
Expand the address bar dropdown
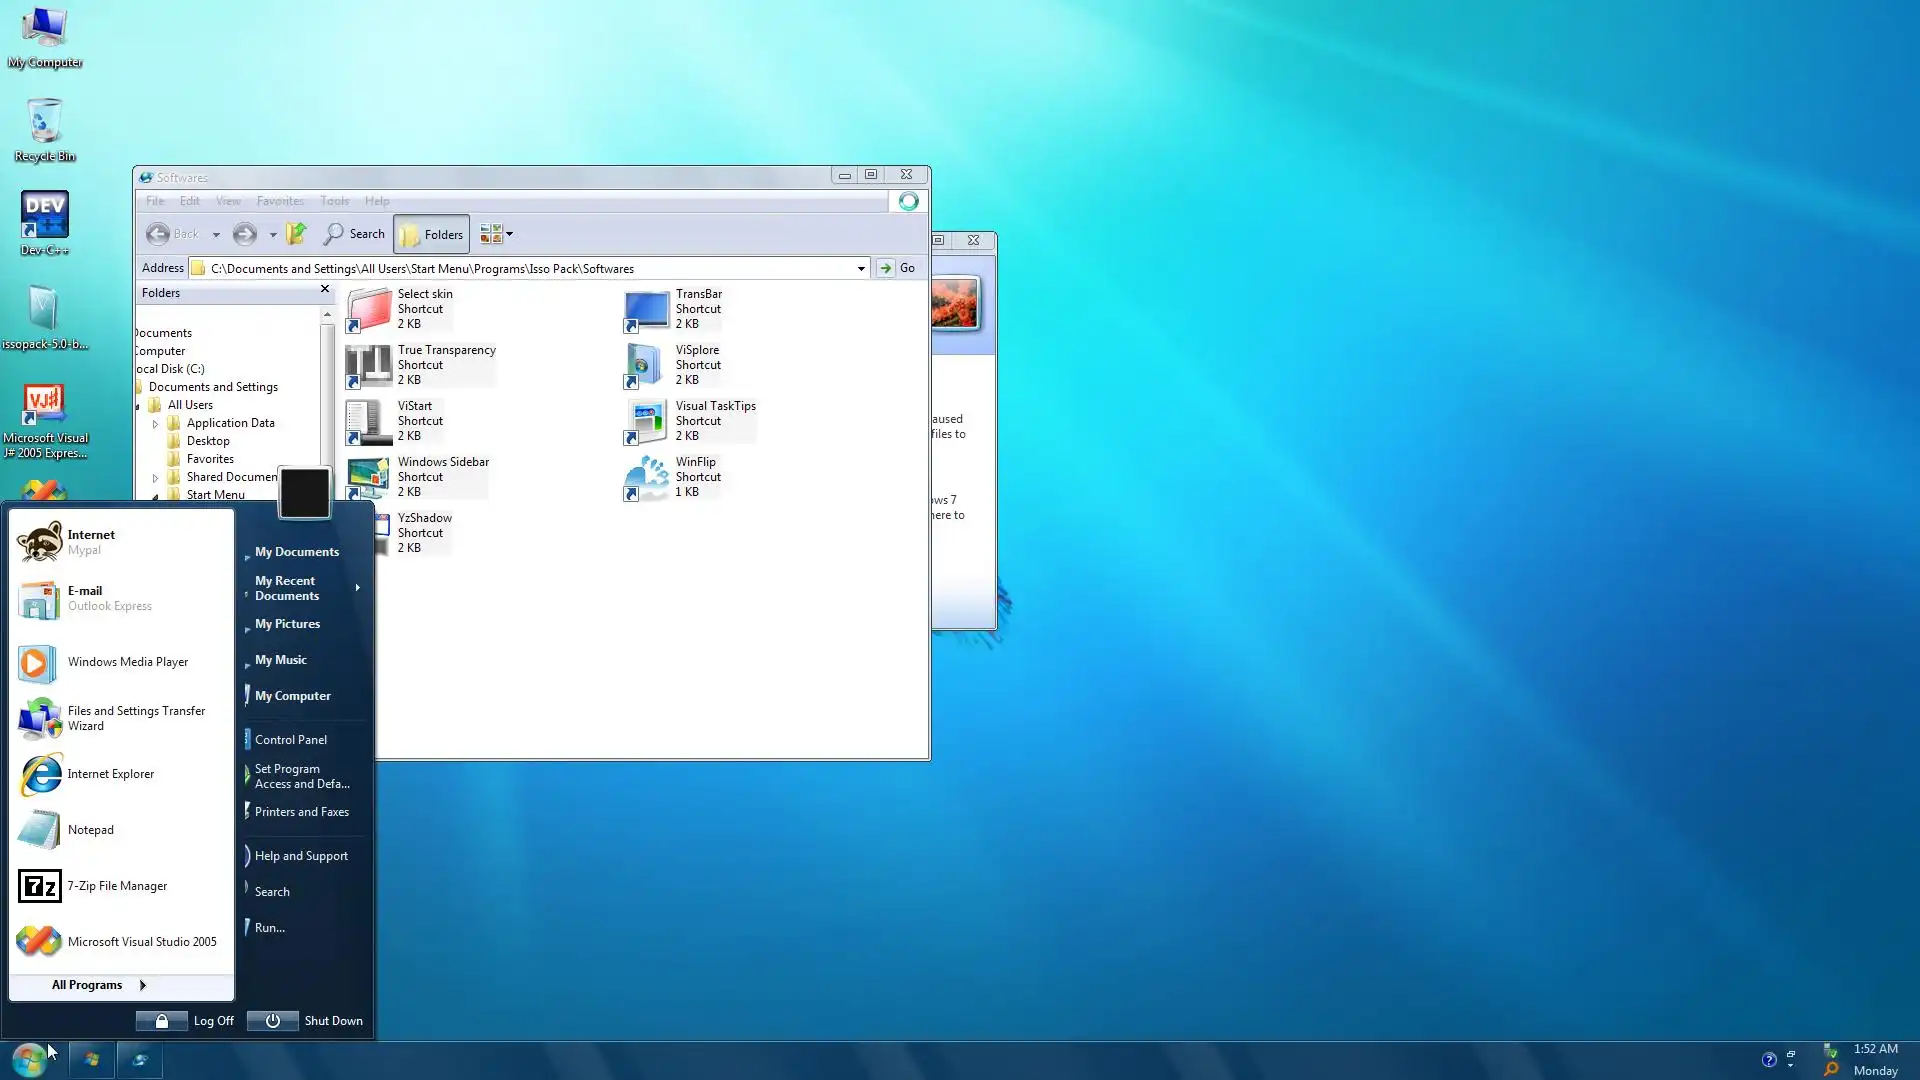[x=860, y=268]
